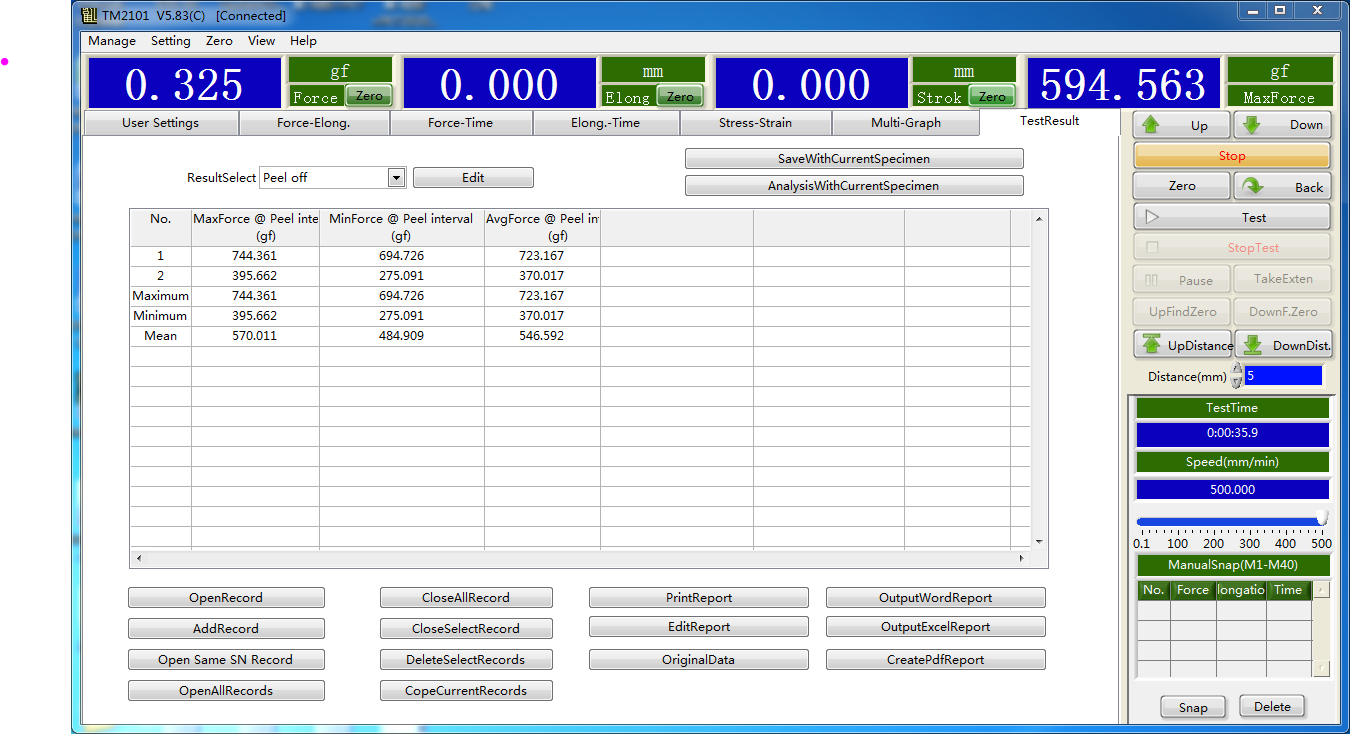The width and height of the screenshot is (1350, 734).
Task: Click the Pause button in control panel
Action: [1181, 280]
